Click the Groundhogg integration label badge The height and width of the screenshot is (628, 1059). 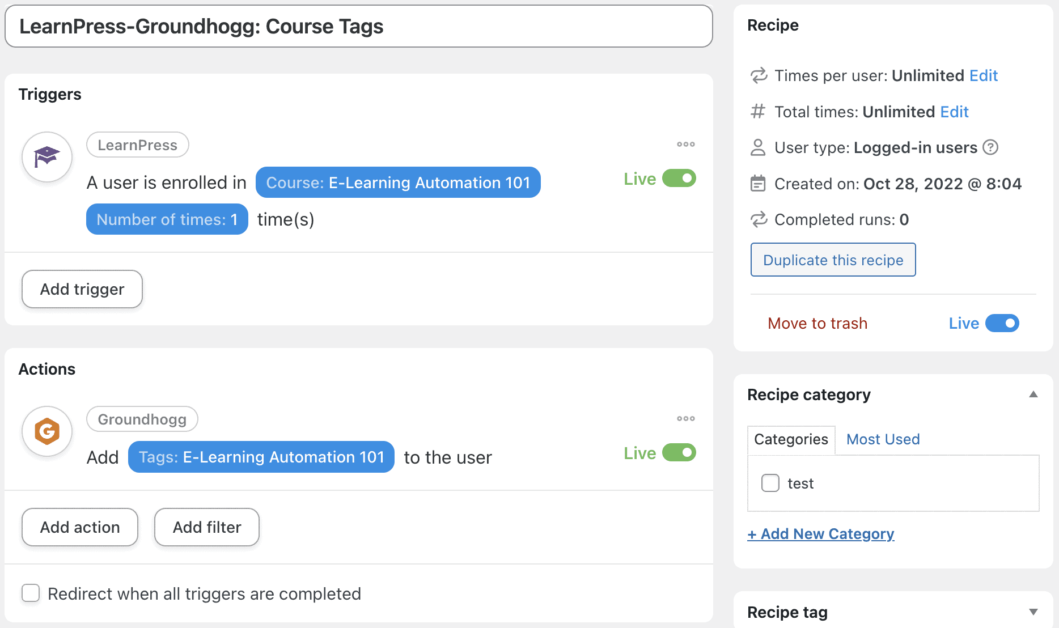[142, 419]
